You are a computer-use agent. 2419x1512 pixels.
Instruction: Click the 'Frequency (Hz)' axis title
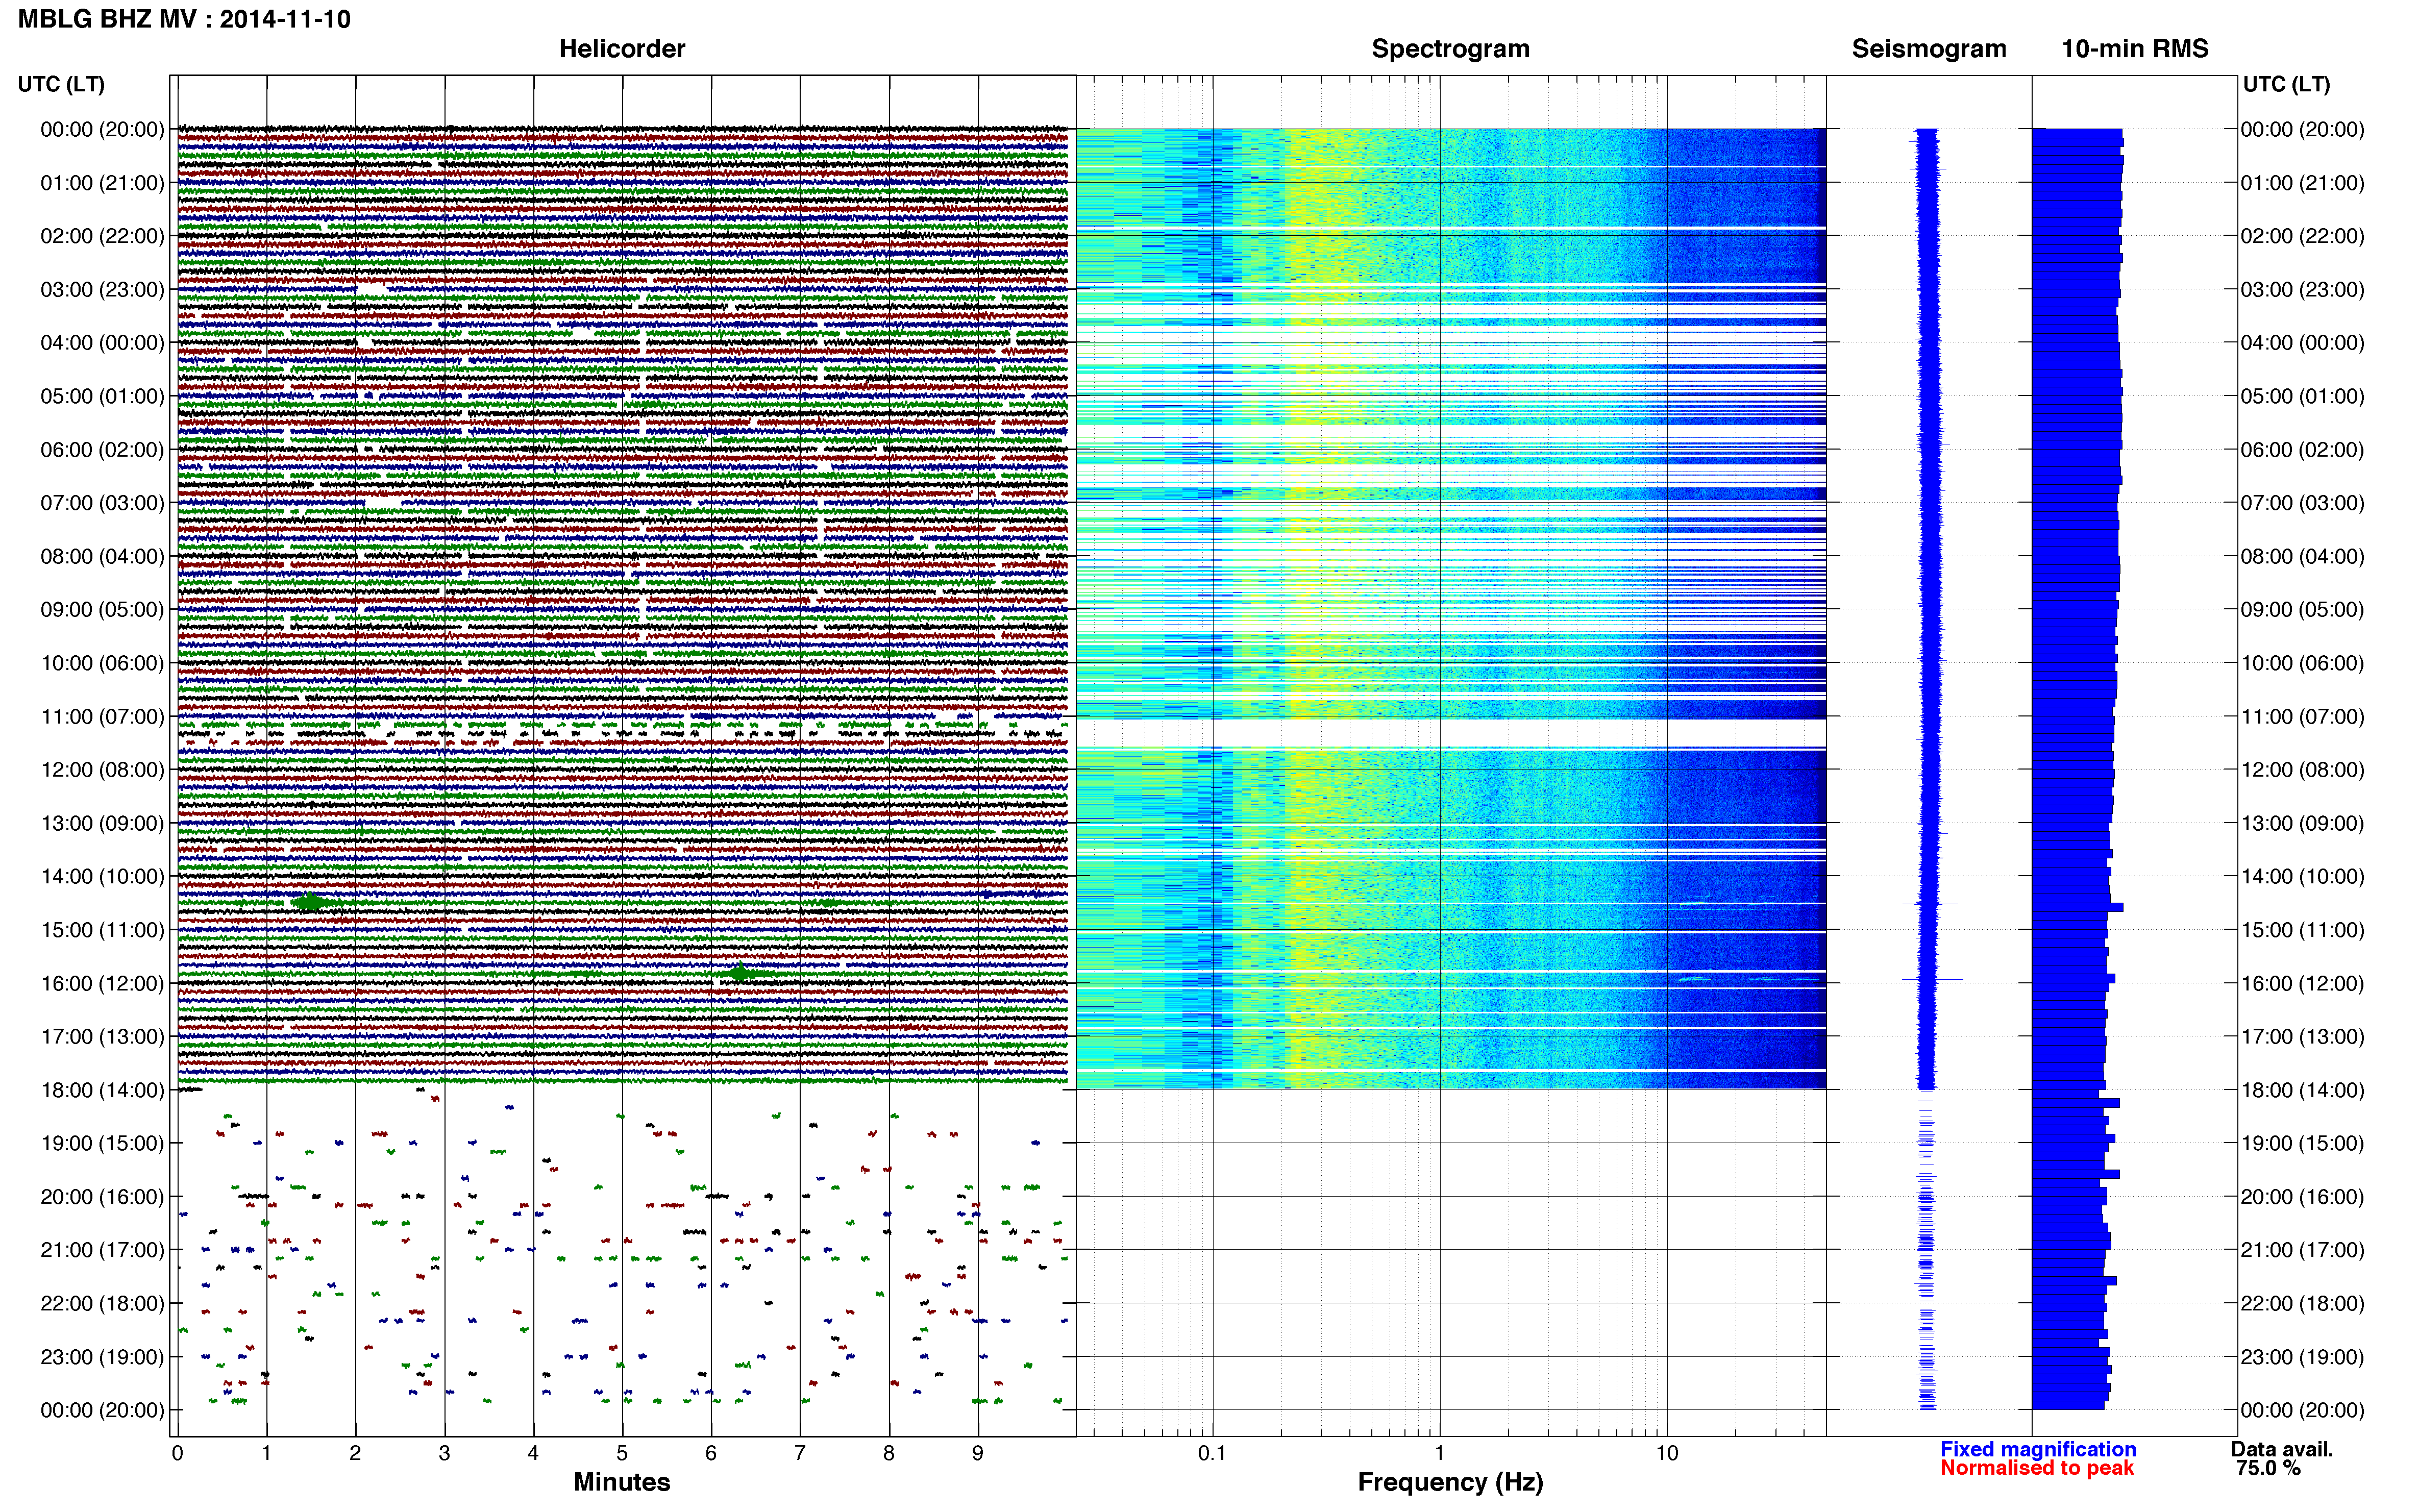coord(1450,1482)
